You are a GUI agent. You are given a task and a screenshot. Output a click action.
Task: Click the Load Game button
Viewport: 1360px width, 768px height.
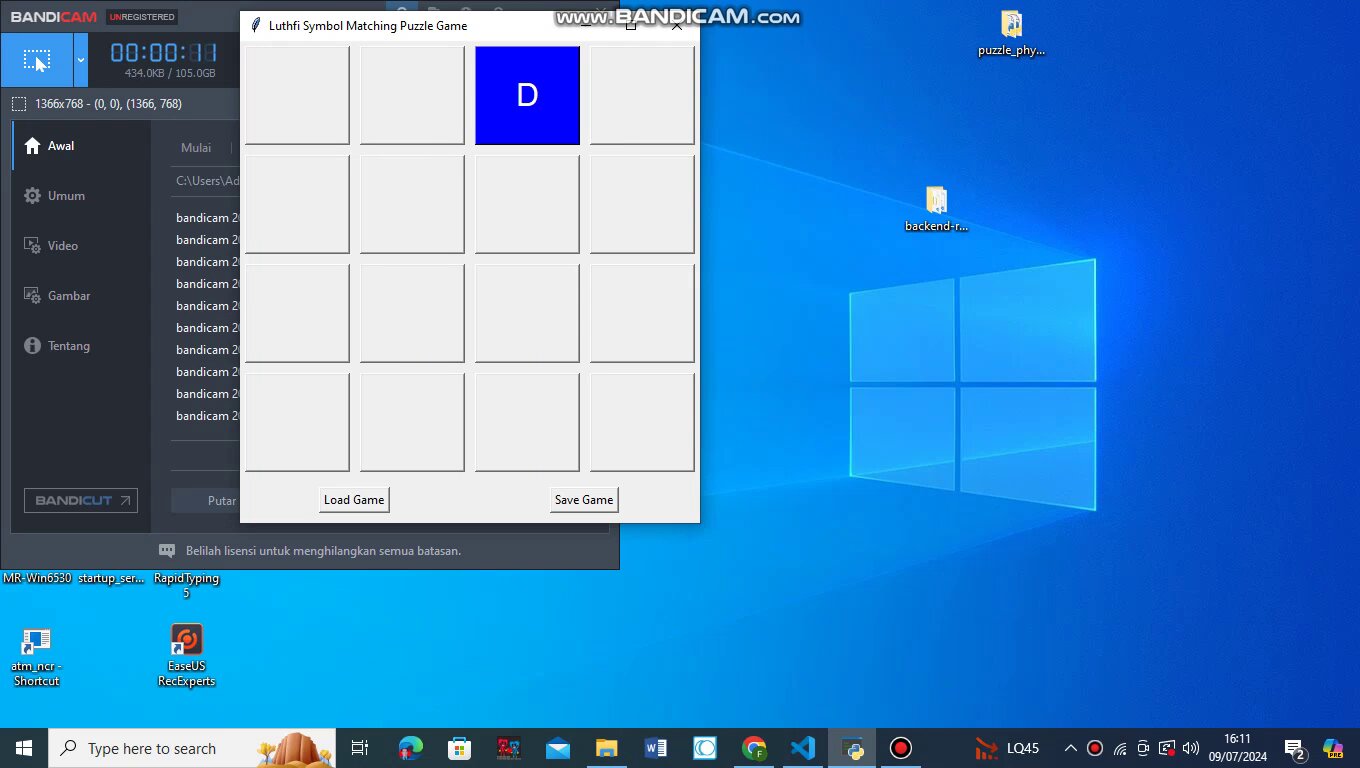[x=354, y=500]
